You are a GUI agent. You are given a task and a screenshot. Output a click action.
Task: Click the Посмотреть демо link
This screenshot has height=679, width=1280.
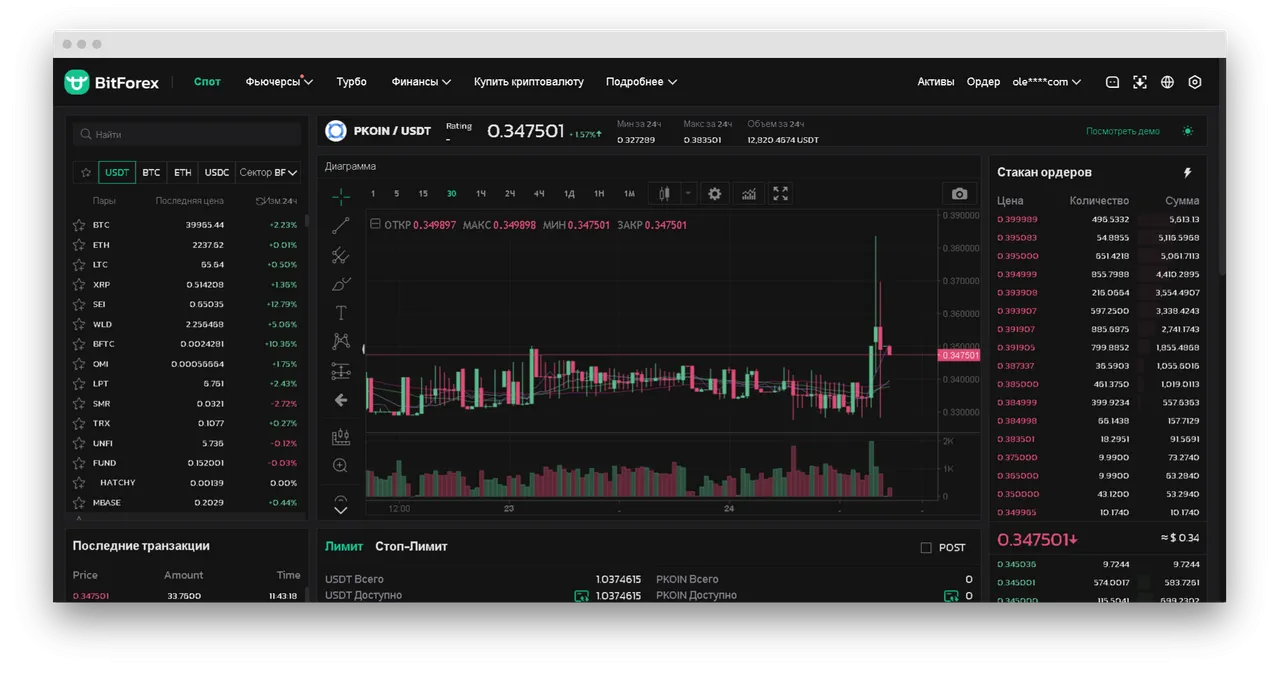(1123, 131)
